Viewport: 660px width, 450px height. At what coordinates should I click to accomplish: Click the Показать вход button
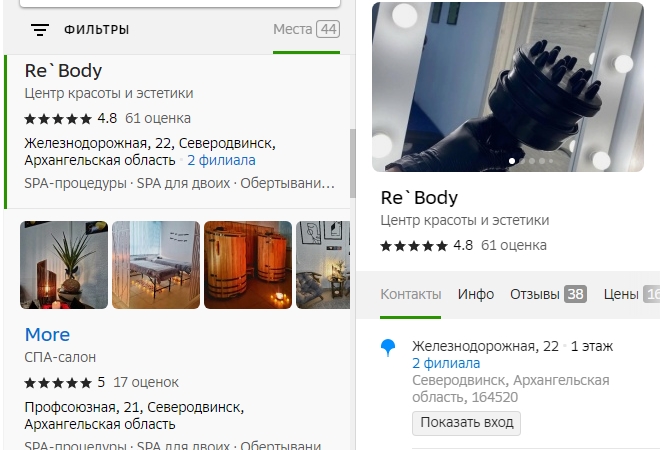[x=466, y=423]
